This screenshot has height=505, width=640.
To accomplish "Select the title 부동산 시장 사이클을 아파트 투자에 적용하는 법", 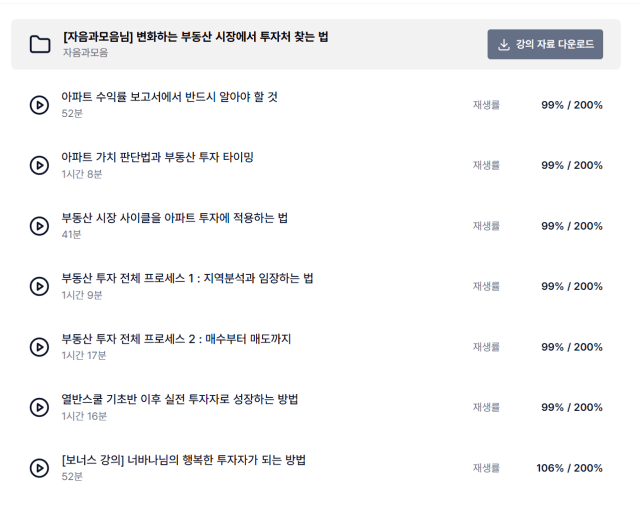I will [x=175, y=218].
